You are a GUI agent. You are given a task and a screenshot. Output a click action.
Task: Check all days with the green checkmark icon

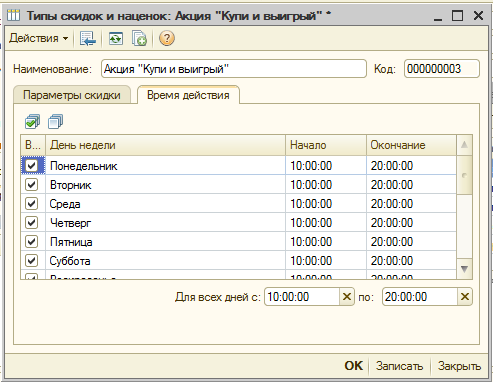(32, 121)
